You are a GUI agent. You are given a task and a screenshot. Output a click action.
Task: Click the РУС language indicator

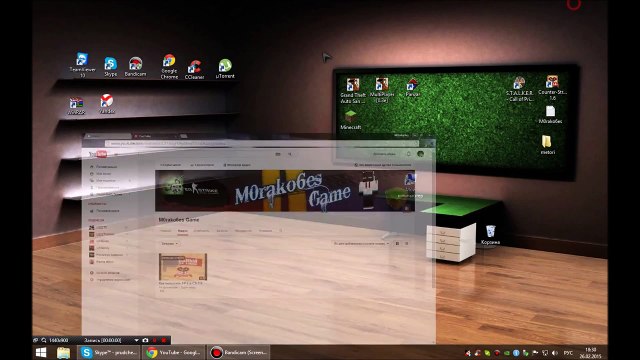568,353
